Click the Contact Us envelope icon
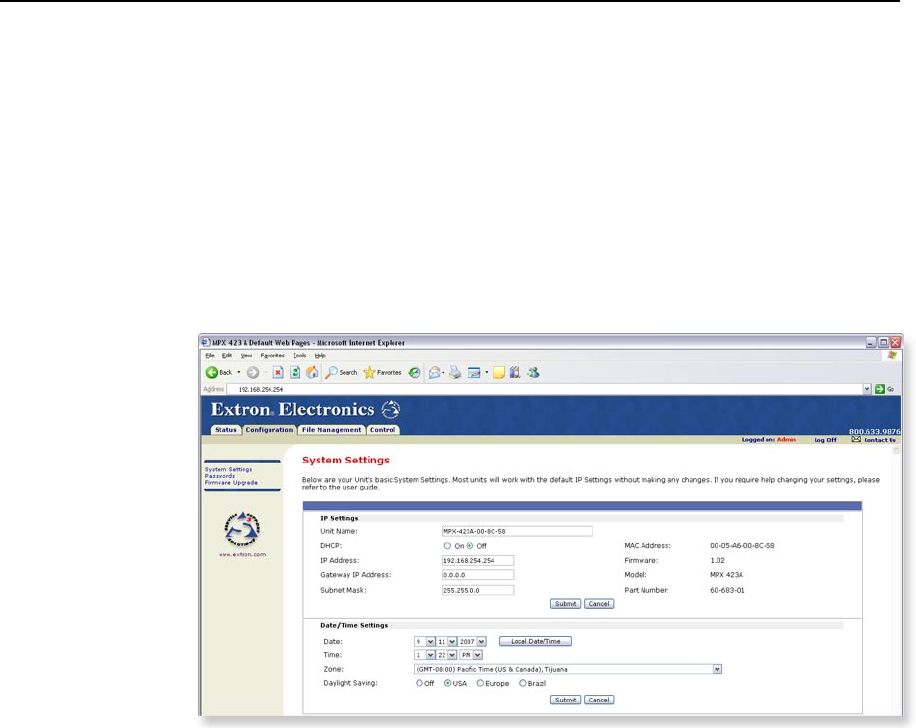 (855, 439)
